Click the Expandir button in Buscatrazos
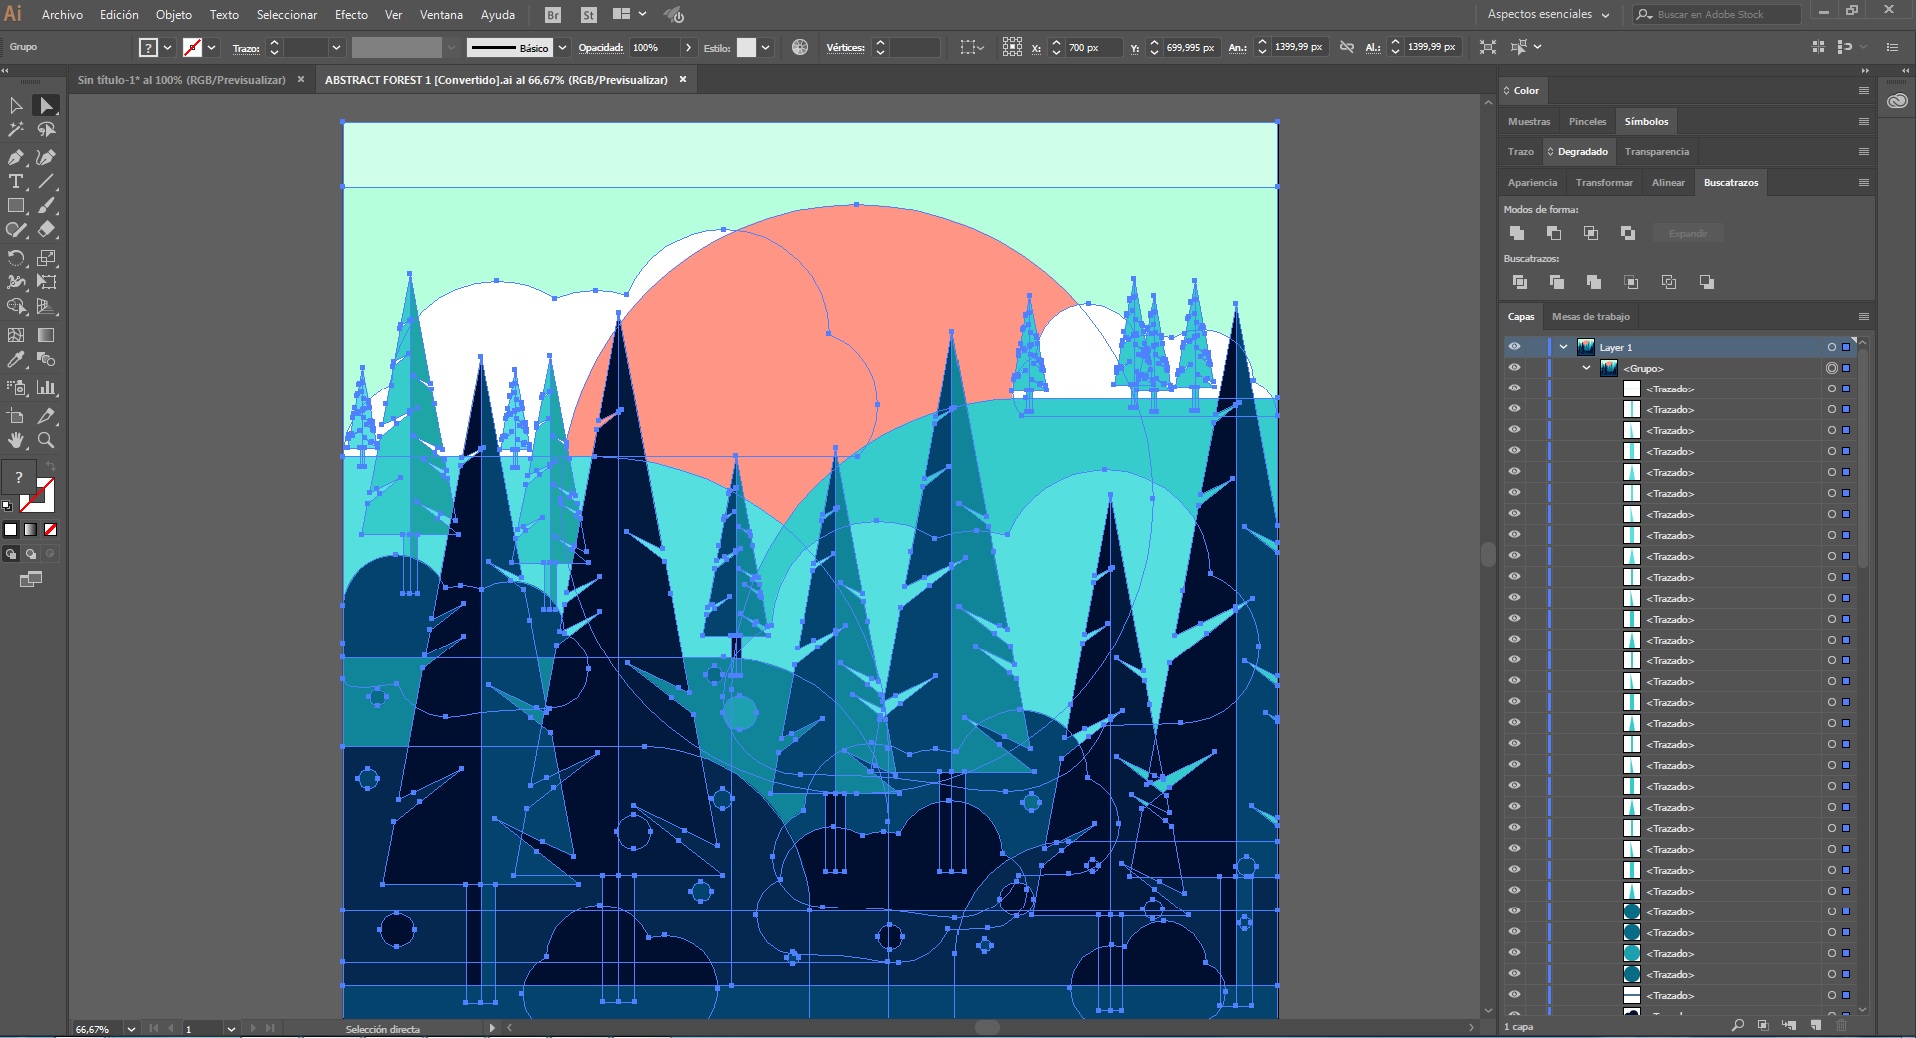Screen dimensions: 1916x1038 (x=1687, y=233)
